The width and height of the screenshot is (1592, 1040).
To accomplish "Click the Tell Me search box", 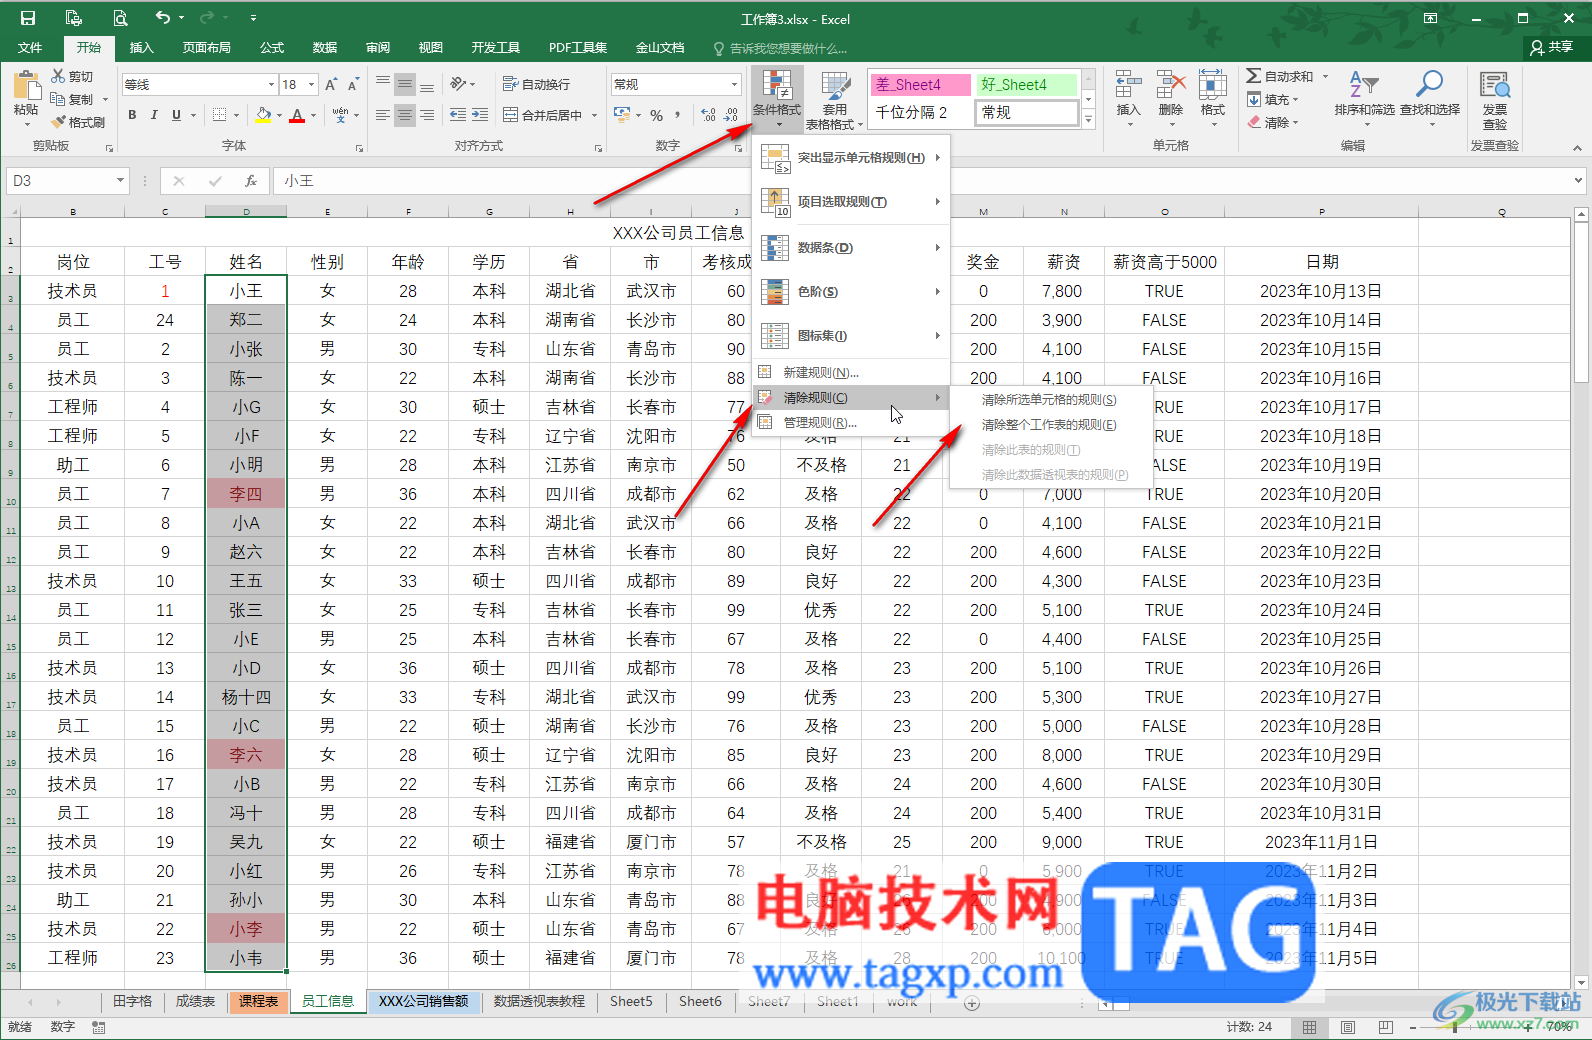I will (780, 48).
